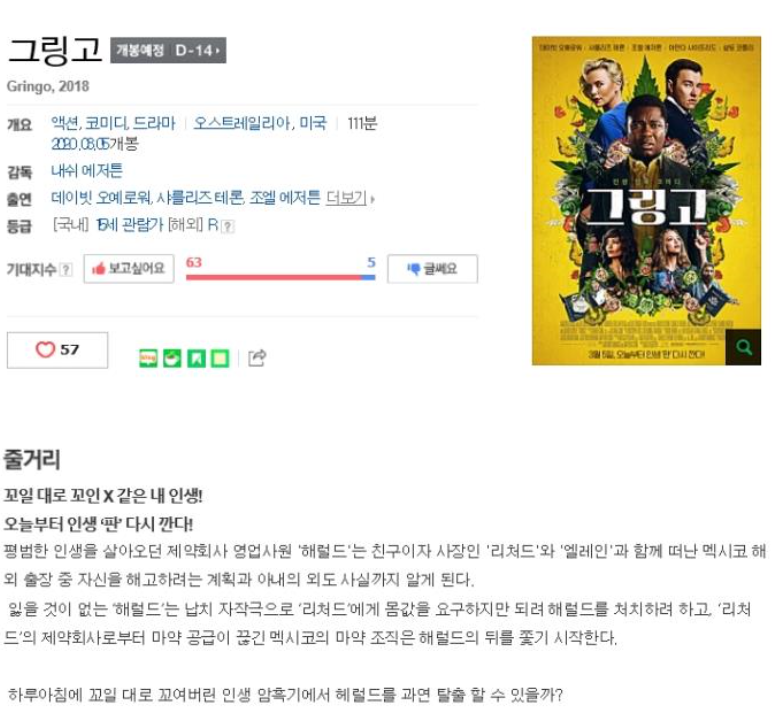Open the external share arrow icon
772x726 pixels.
point(257,358)
